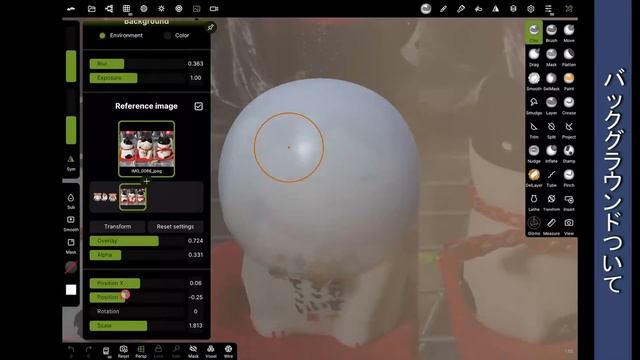Image resolution: width=640 pixels, height=360 pixels.
Task: Select the Nudge tool
Action: (534, 153)
